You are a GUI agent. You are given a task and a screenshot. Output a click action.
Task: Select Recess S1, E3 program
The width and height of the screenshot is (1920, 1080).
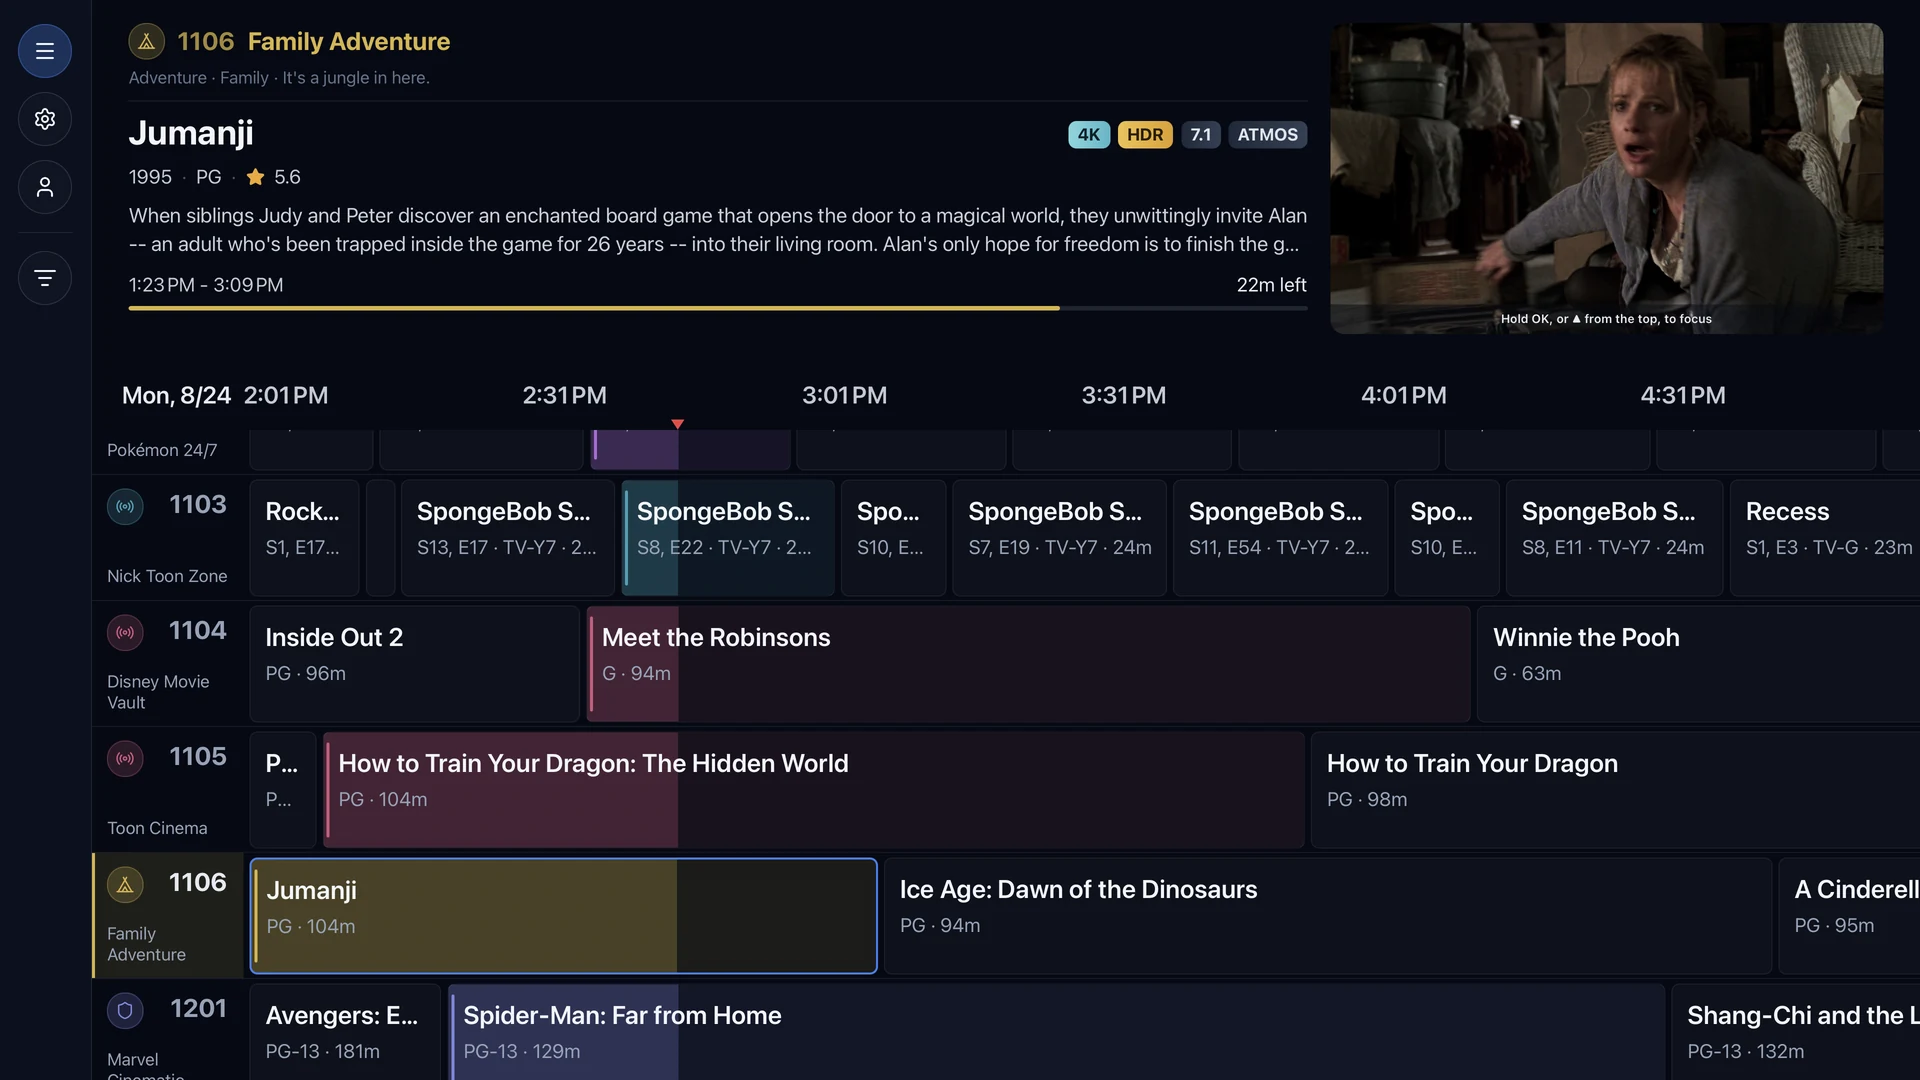(1825, 538)
